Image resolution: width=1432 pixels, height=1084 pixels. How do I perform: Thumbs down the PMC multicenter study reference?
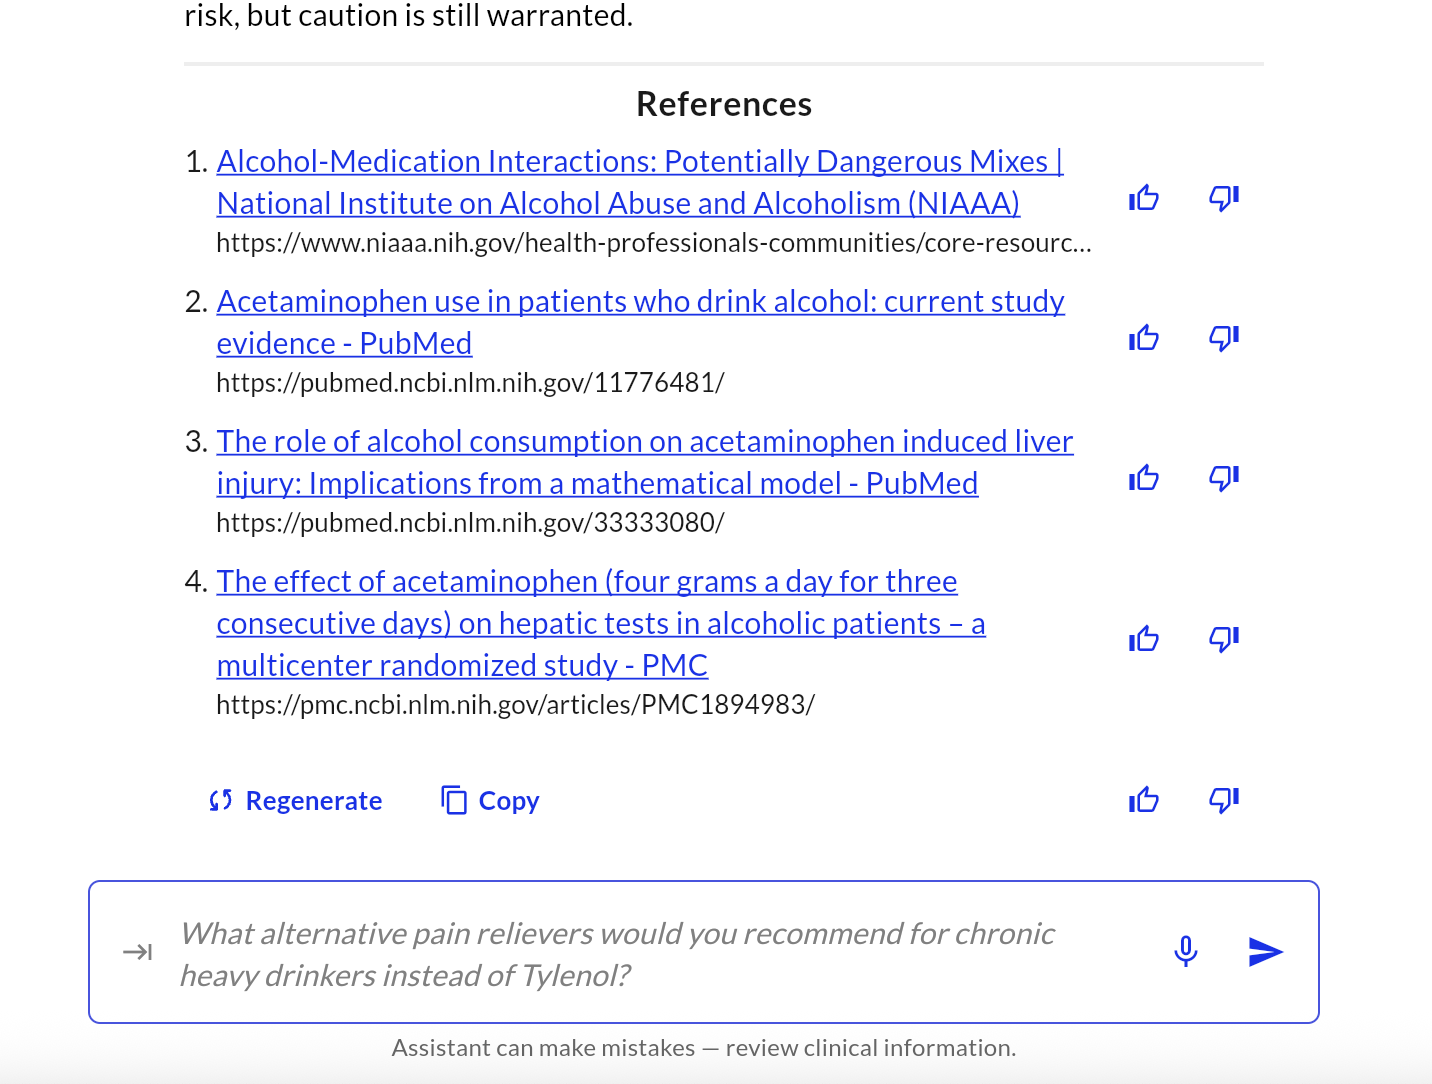coord(1223,639)
